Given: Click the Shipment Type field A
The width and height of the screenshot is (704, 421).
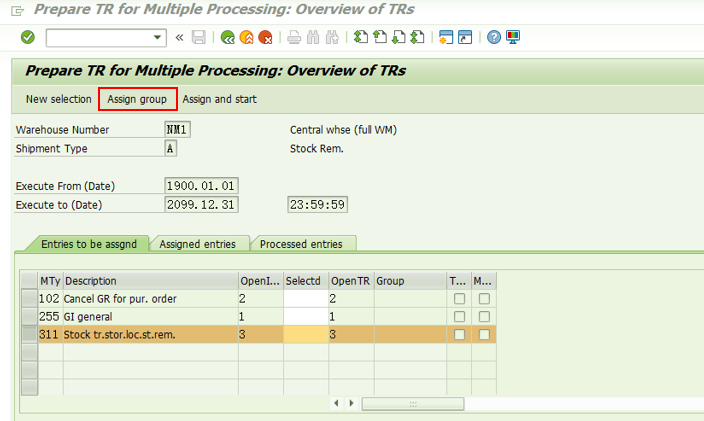Looking at the screenshot, I should pyautogui.click(x=171, y=149).
